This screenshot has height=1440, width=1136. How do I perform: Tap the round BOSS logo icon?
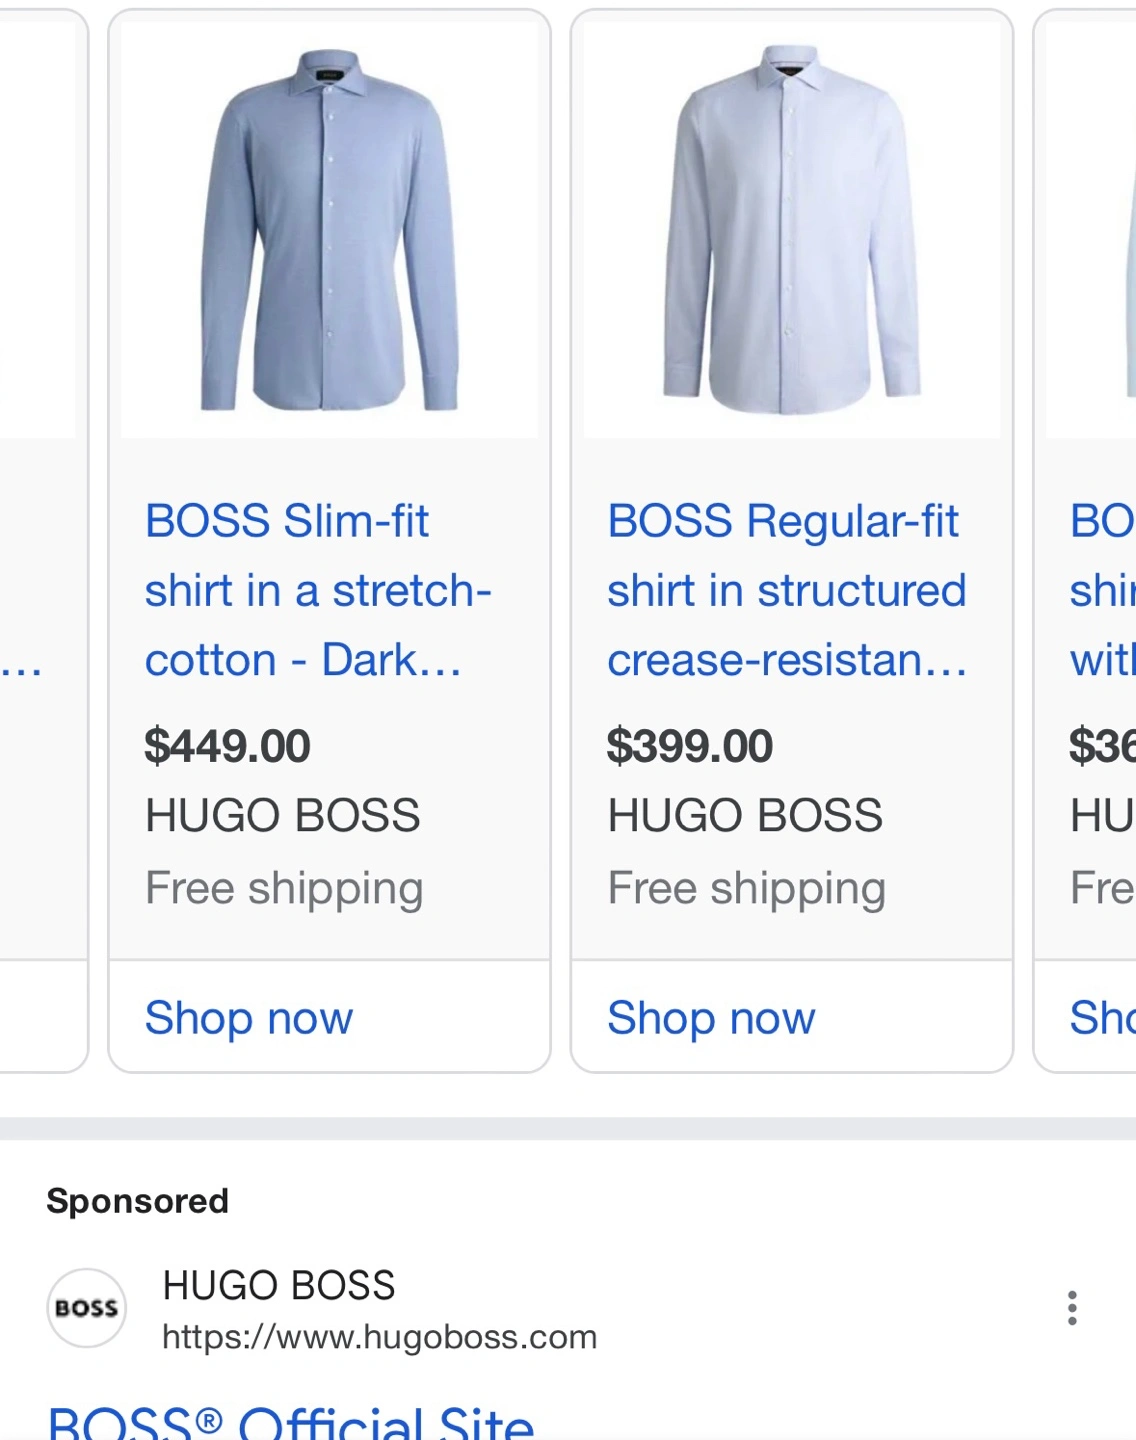coord(87,1308)
